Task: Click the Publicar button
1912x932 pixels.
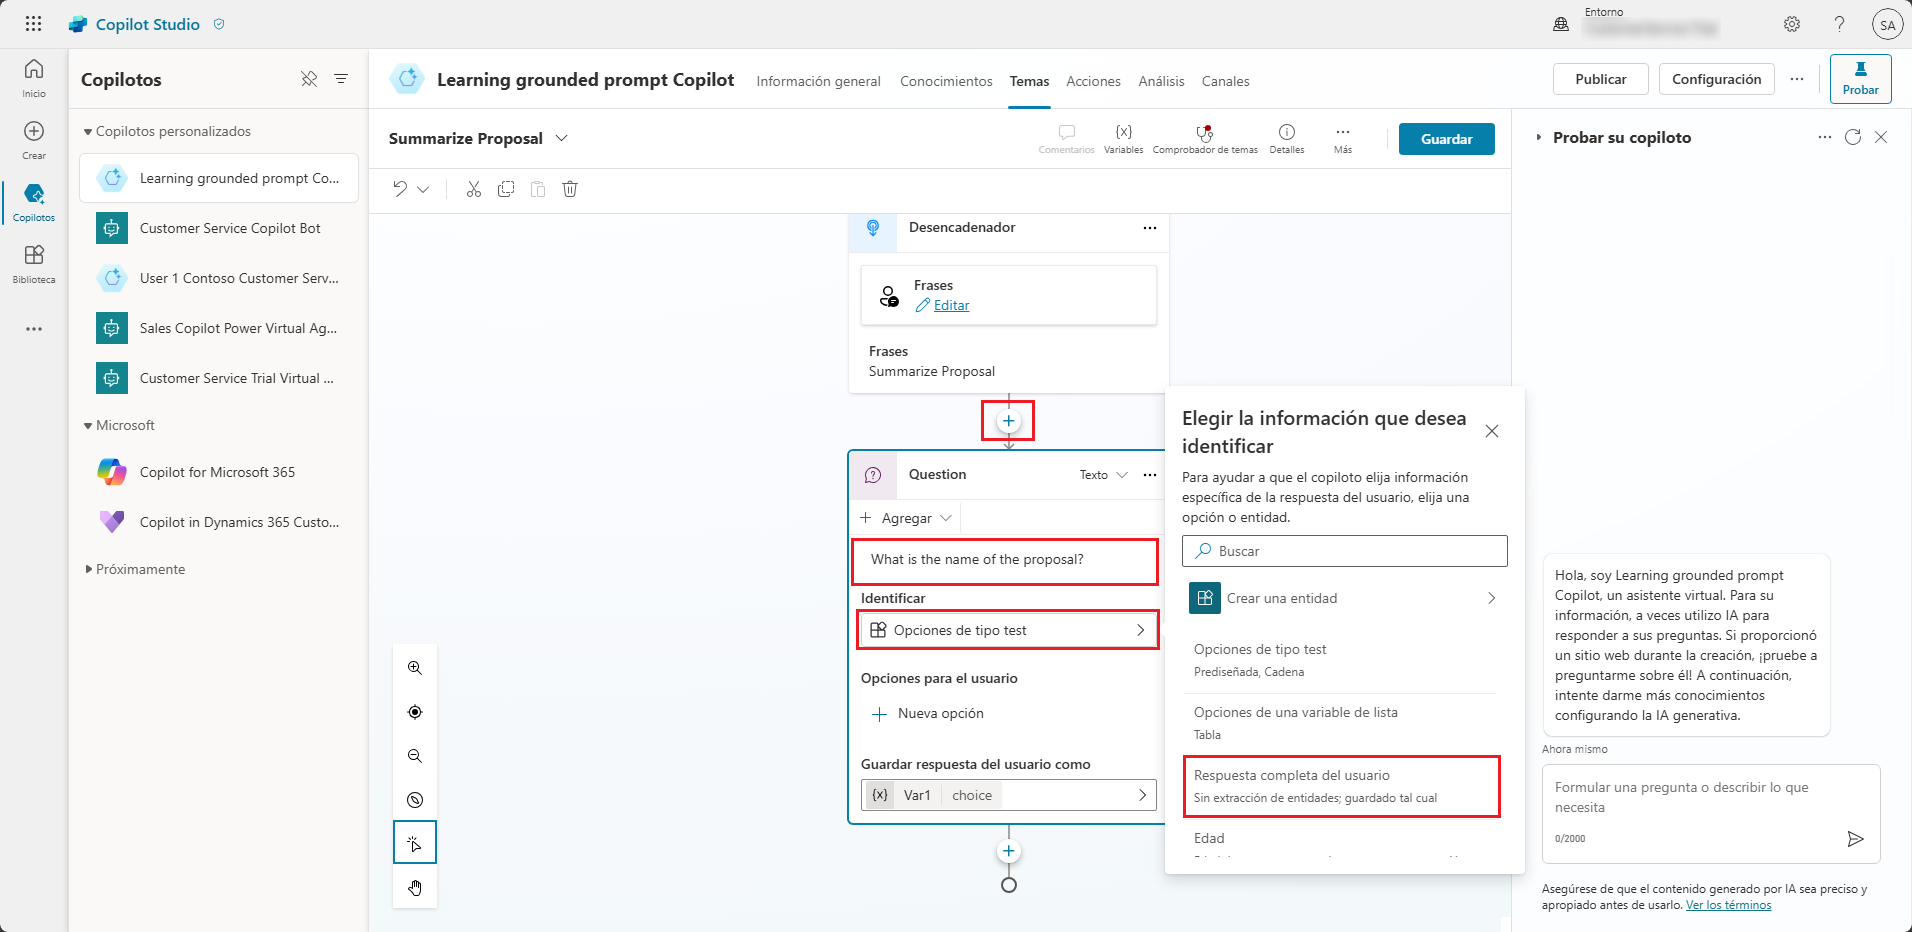Action: 1600,79
